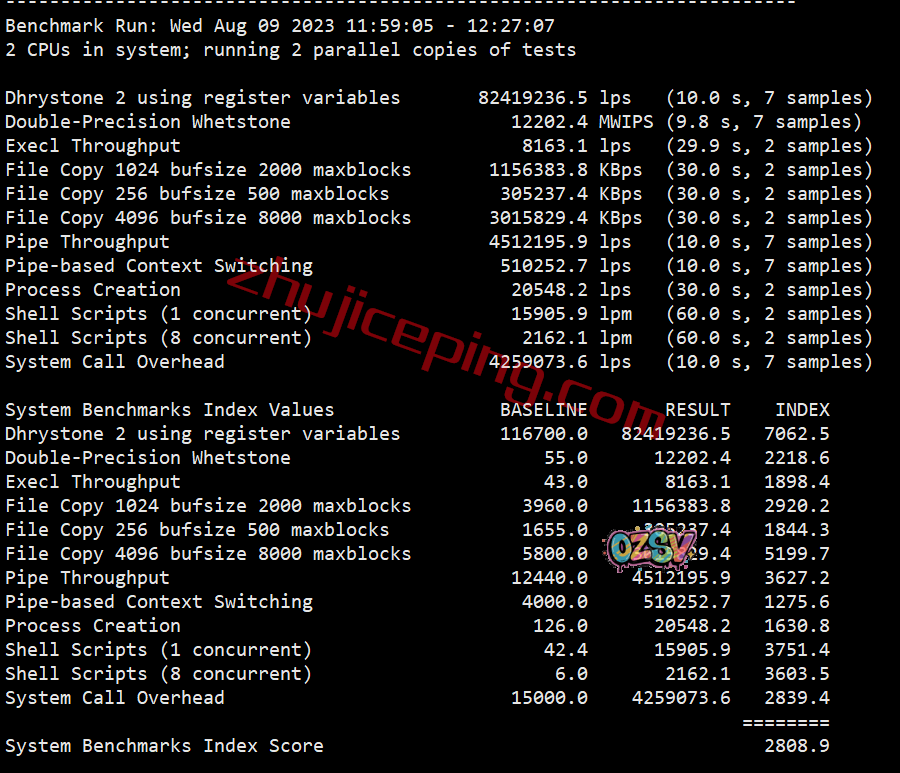Viewport: 900px width, 773px height.
Task: Click the 2 CPUs in system line
Action: pos(290,51)
